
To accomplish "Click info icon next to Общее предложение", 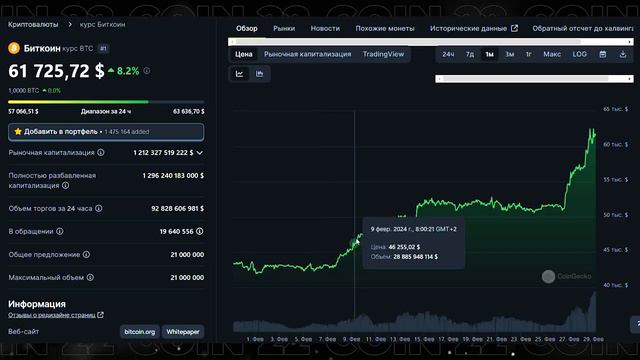I will click(87, 254).
